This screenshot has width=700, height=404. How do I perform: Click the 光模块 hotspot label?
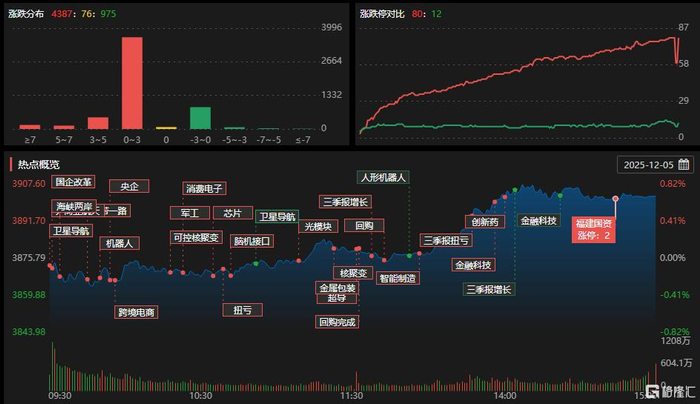318,226
